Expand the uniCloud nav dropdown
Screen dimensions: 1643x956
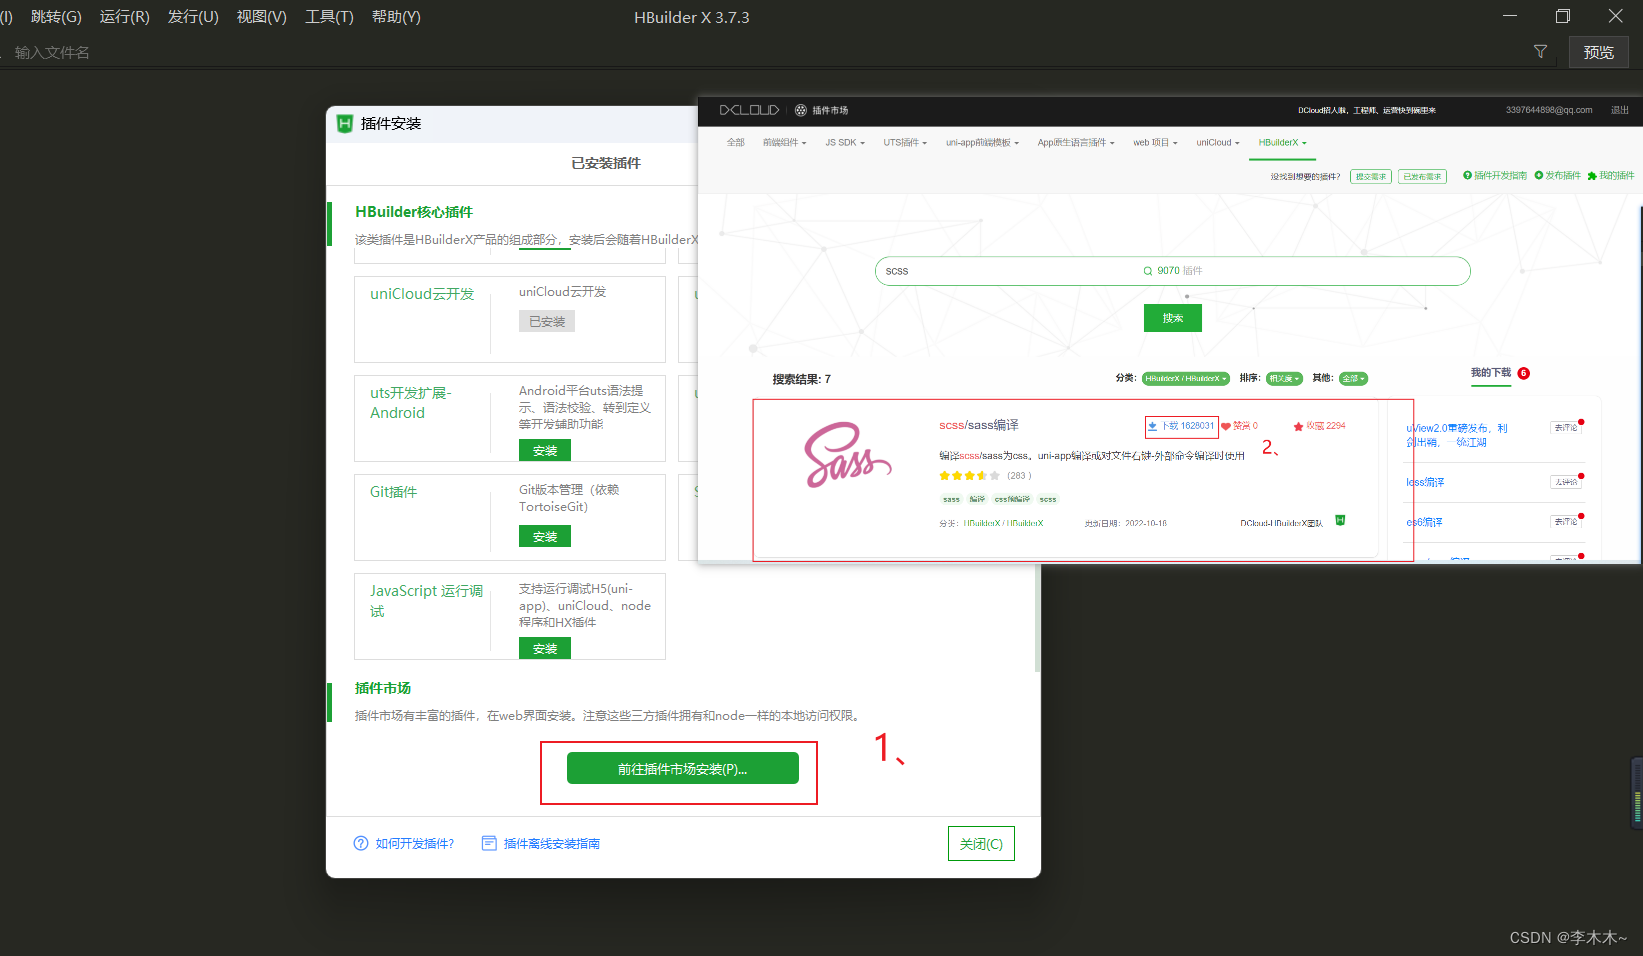point(1218,142)
